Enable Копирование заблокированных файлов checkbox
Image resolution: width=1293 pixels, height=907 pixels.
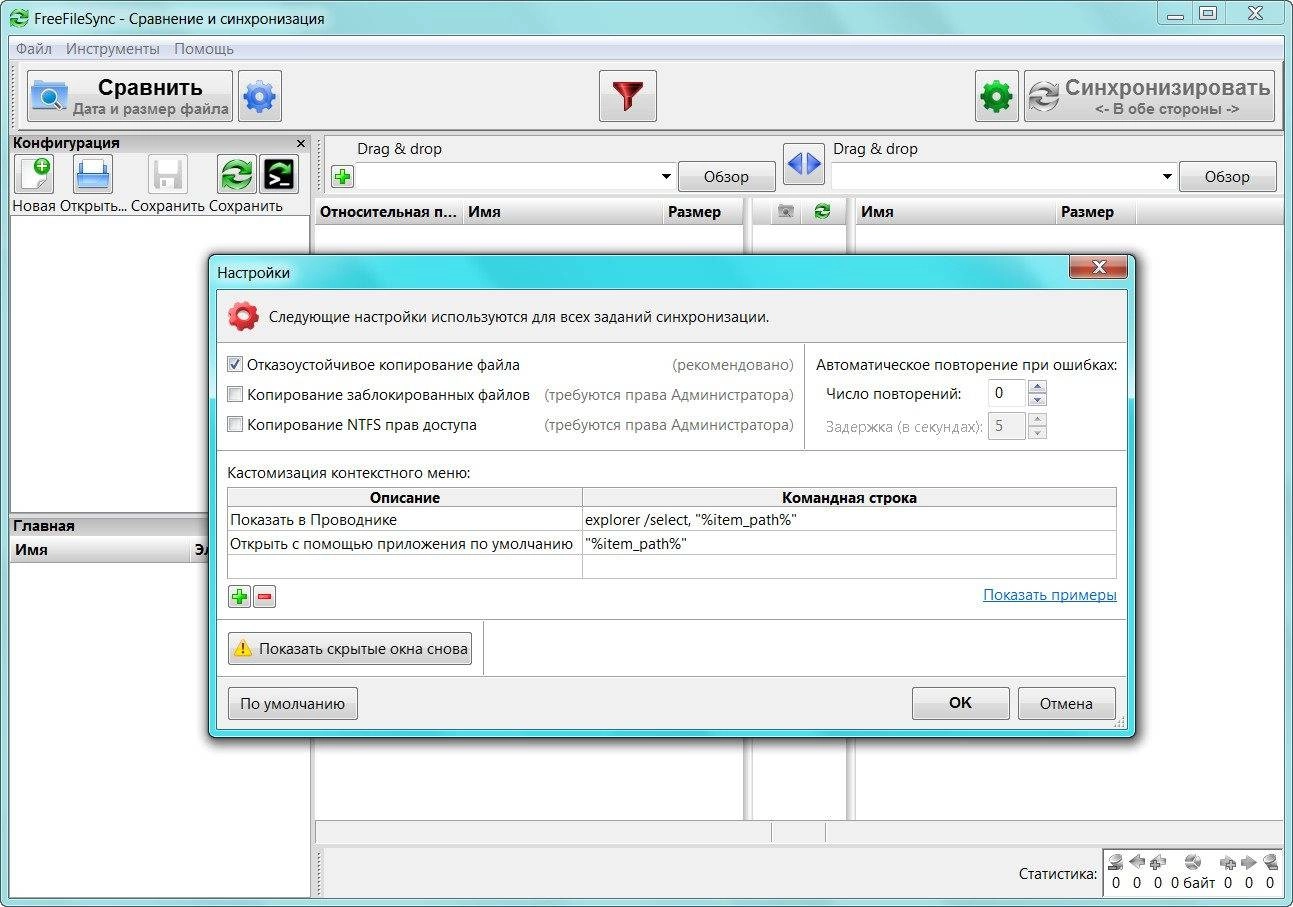click(236, 394)
